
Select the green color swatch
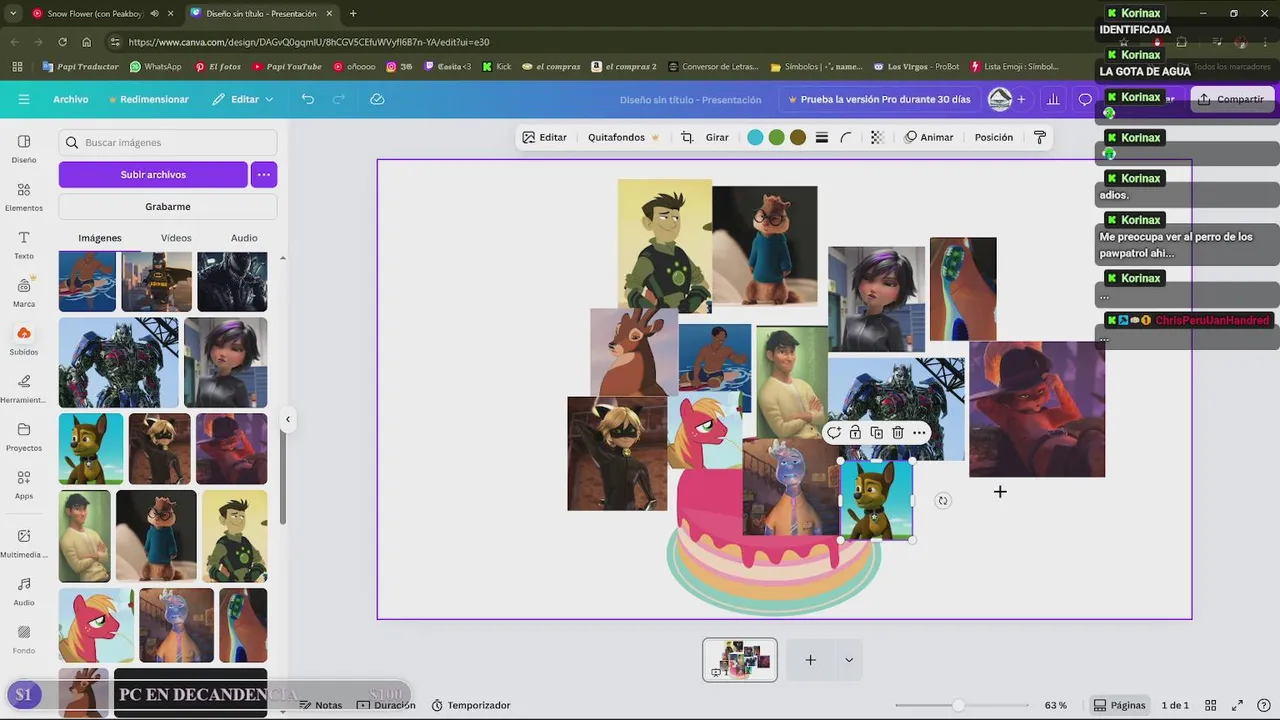pyautogui.click(x=777, y=137)
